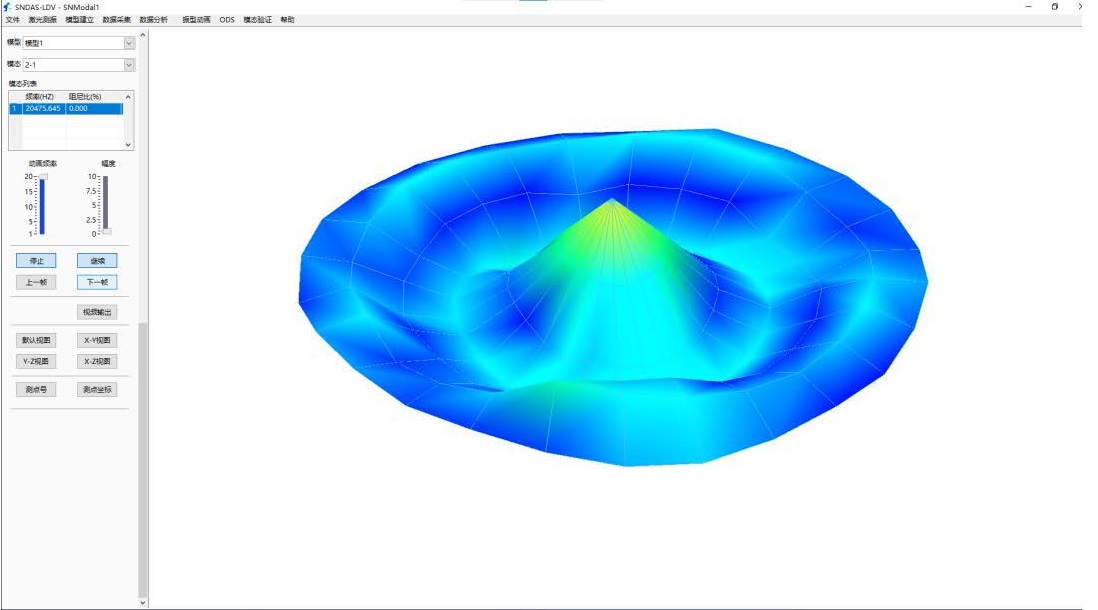Screen dimensions: 1098x610
Task: Open the ODS menu
Action: [227, 20]
